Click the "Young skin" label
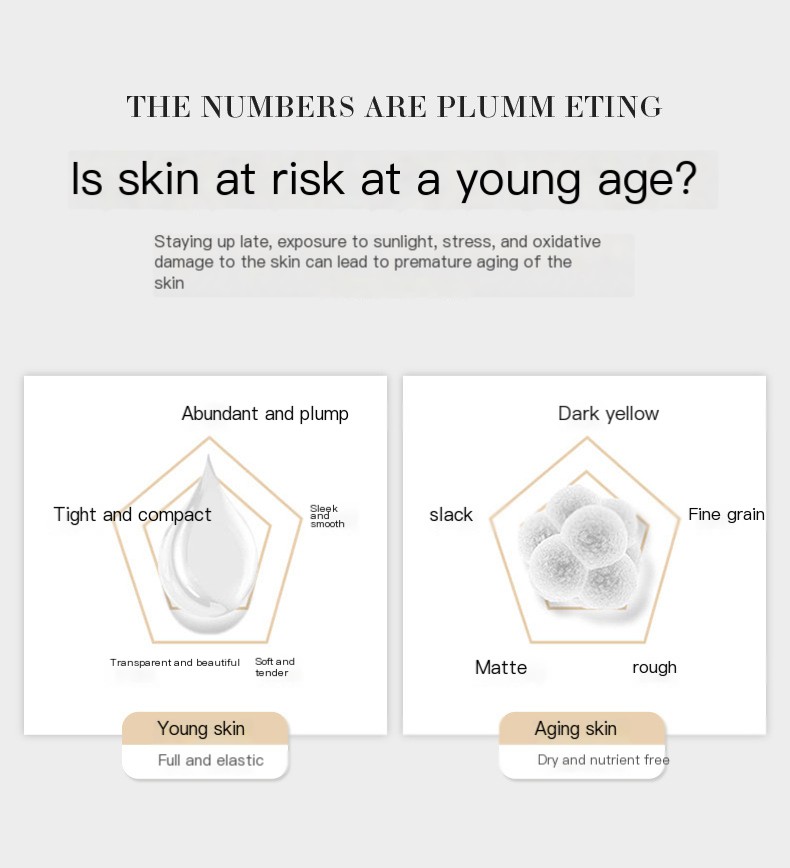The width and height of the screenshot is (790, 868). pyautogui.click(x=201, y=729)
